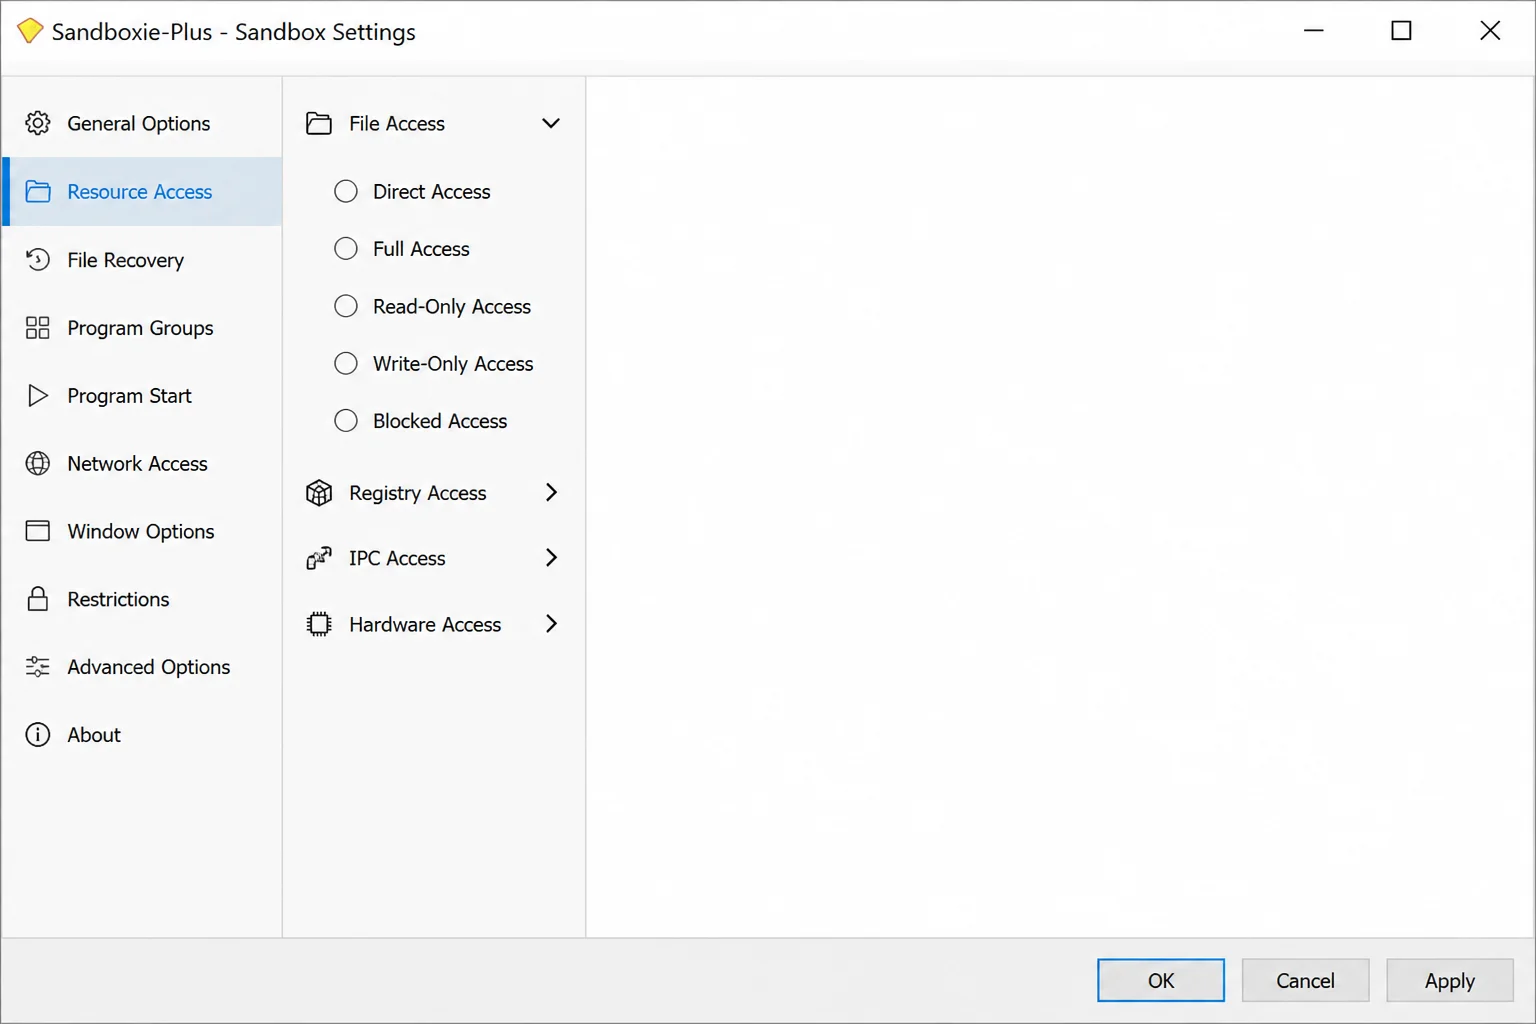
Task: Confirm settings with the OK button
Action: 1161,980
